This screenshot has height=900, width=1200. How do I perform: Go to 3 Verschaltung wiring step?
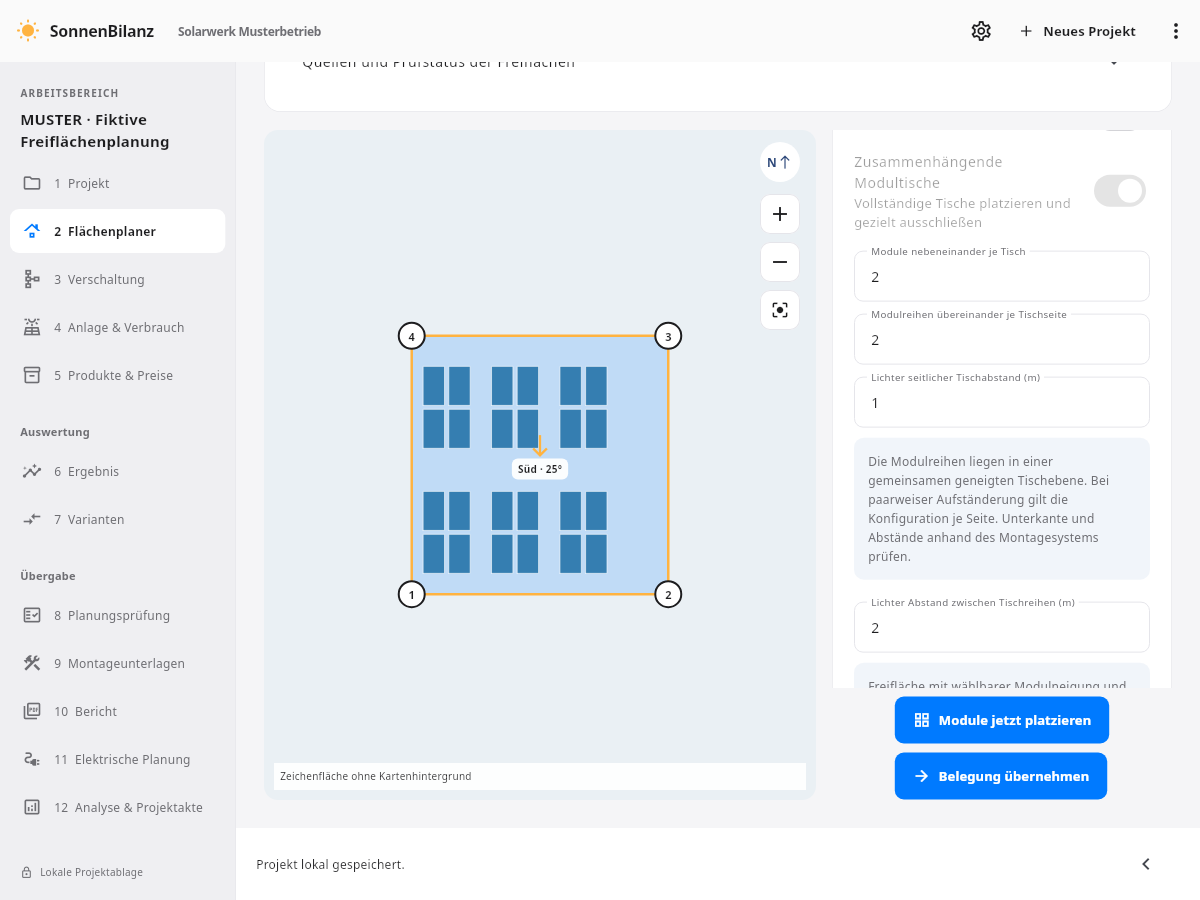[117, 279]
